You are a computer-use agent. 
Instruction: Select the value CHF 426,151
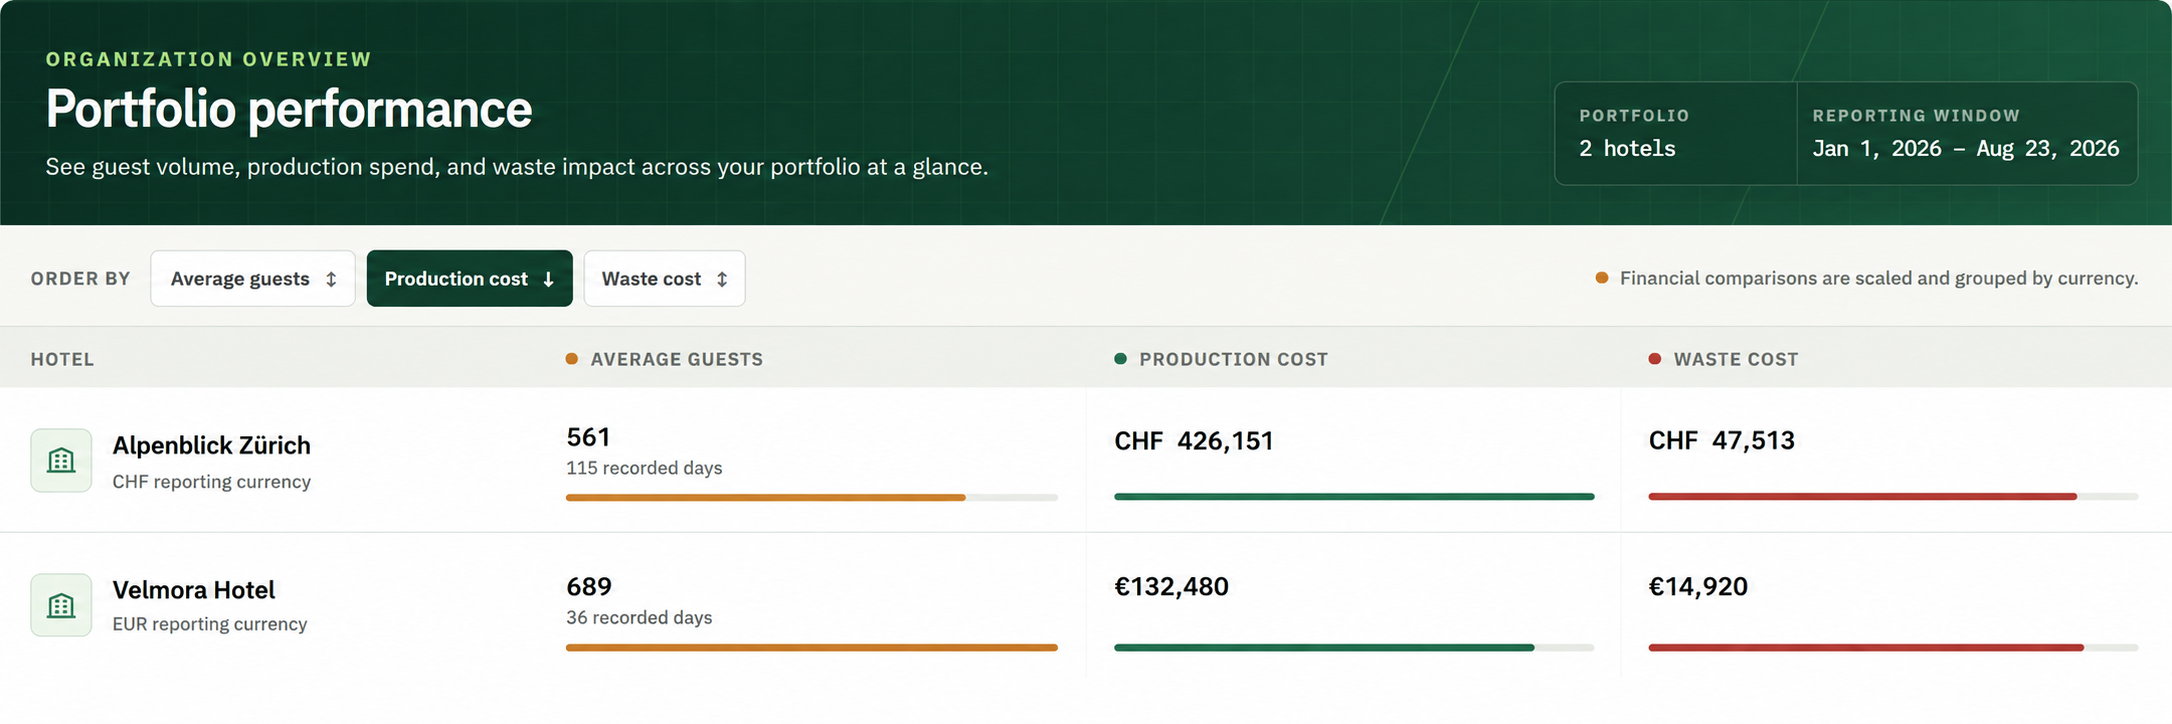pos(1194,441)
